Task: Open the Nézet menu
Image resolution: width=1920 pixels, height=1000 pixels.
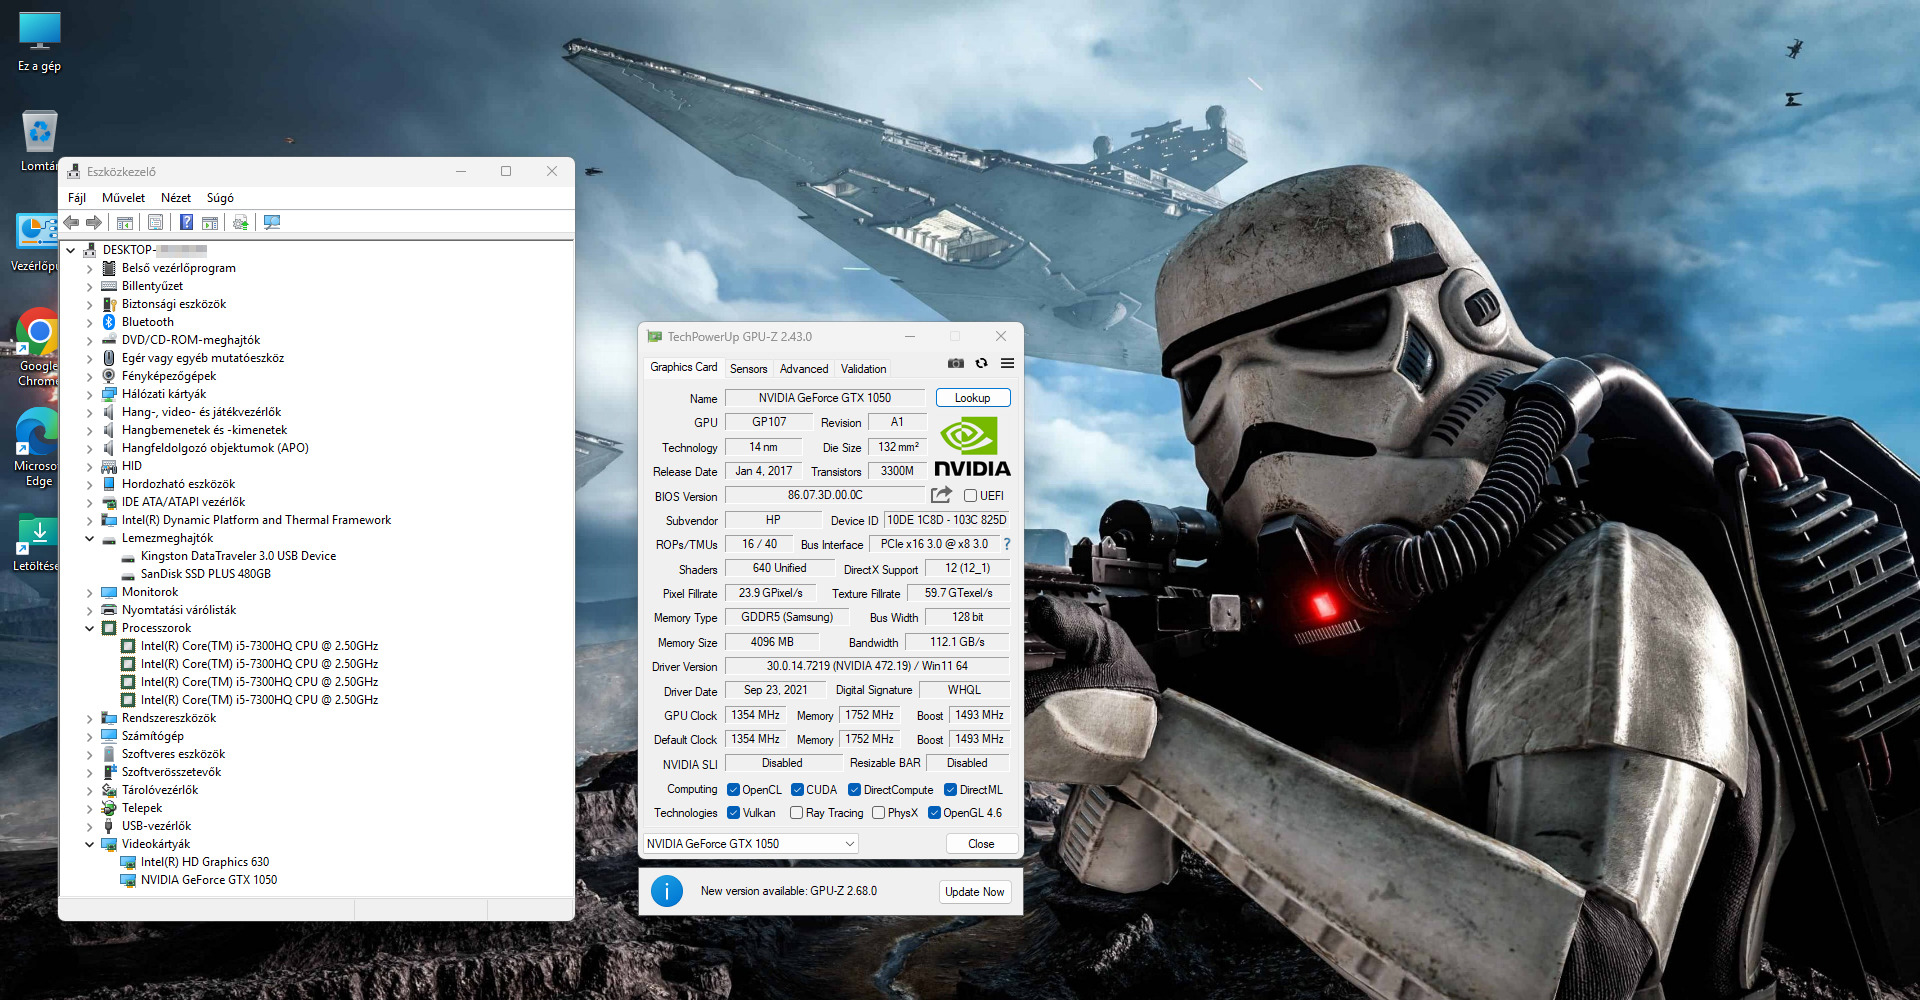Action: 176,198
